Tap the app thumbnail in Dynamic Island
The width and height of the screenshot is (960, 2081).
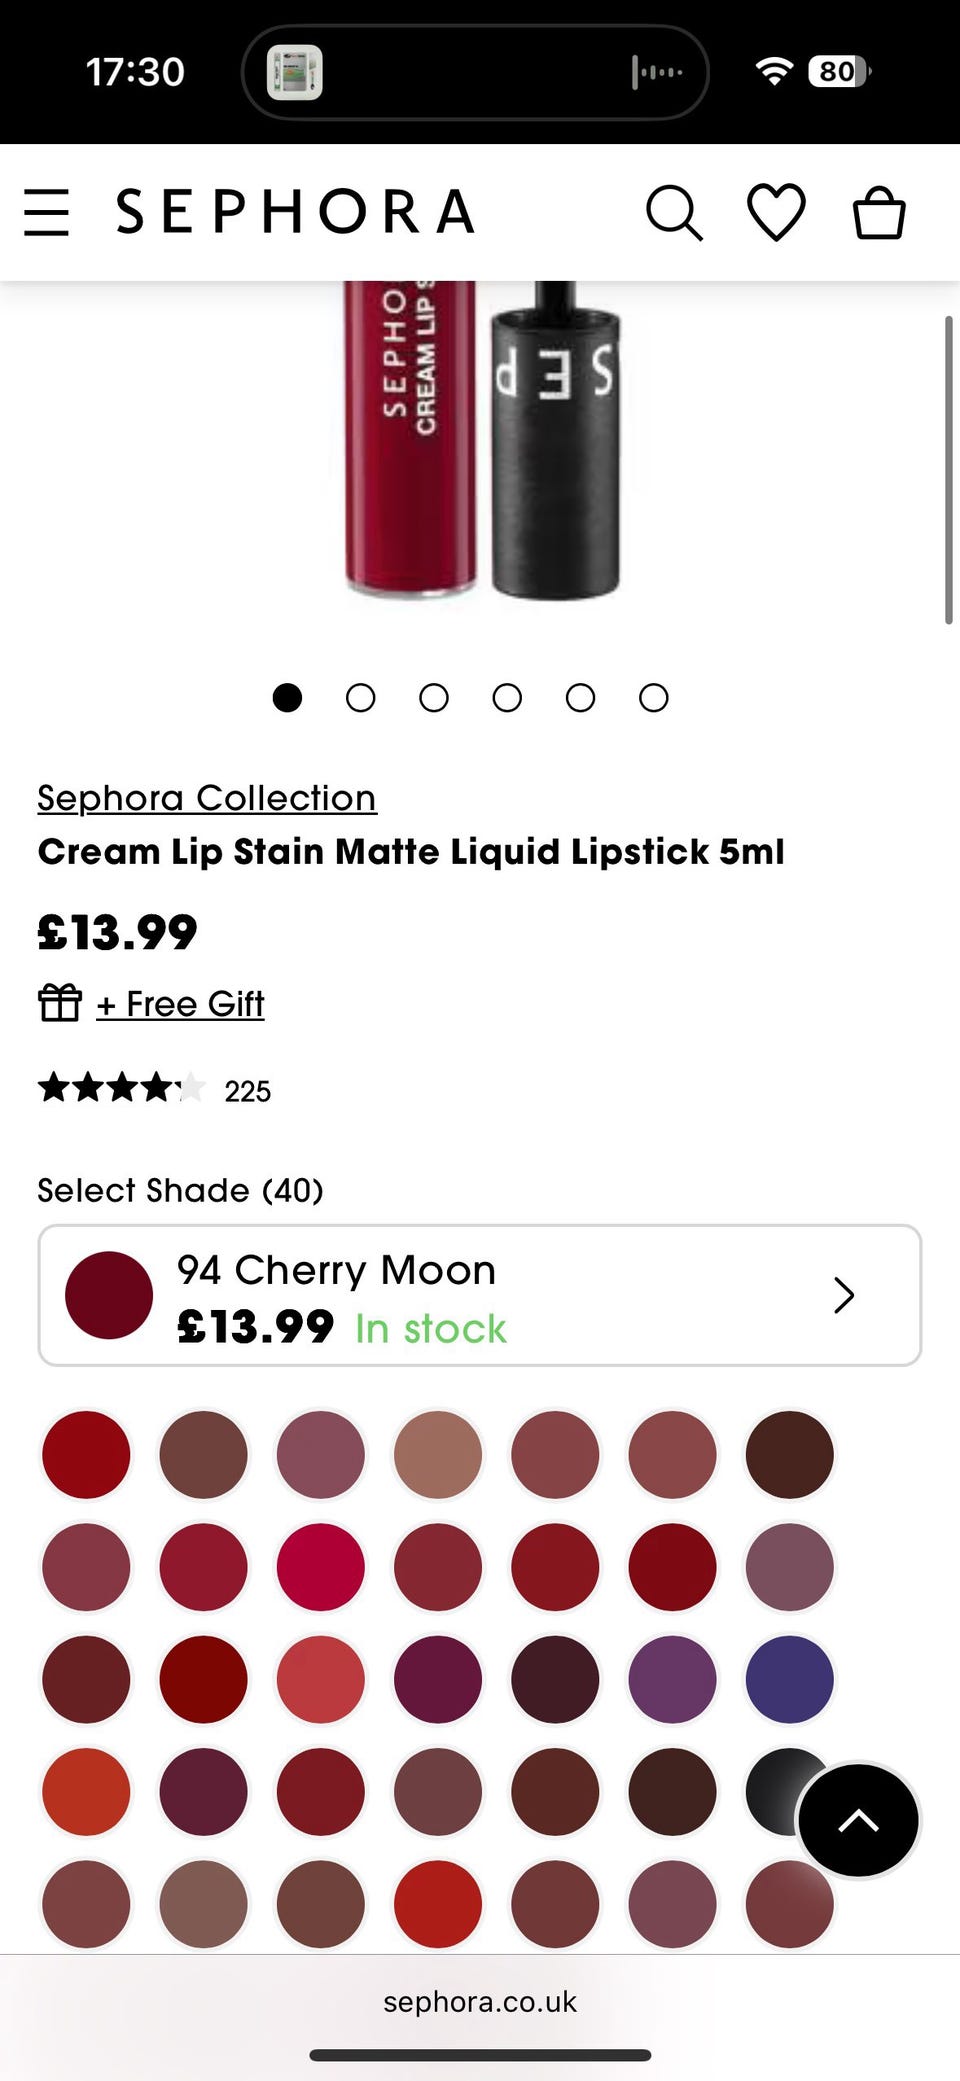click(x=295, y=72)
